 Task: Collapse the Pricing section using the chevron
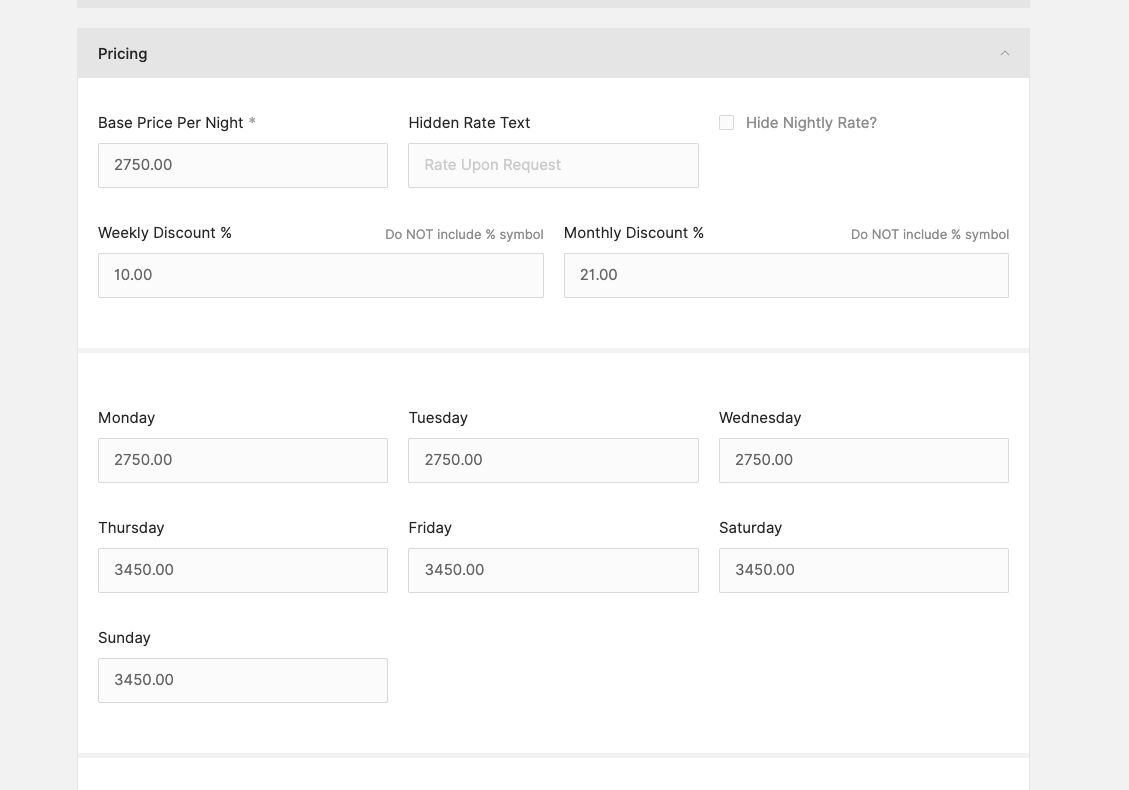coord(1005,54)
